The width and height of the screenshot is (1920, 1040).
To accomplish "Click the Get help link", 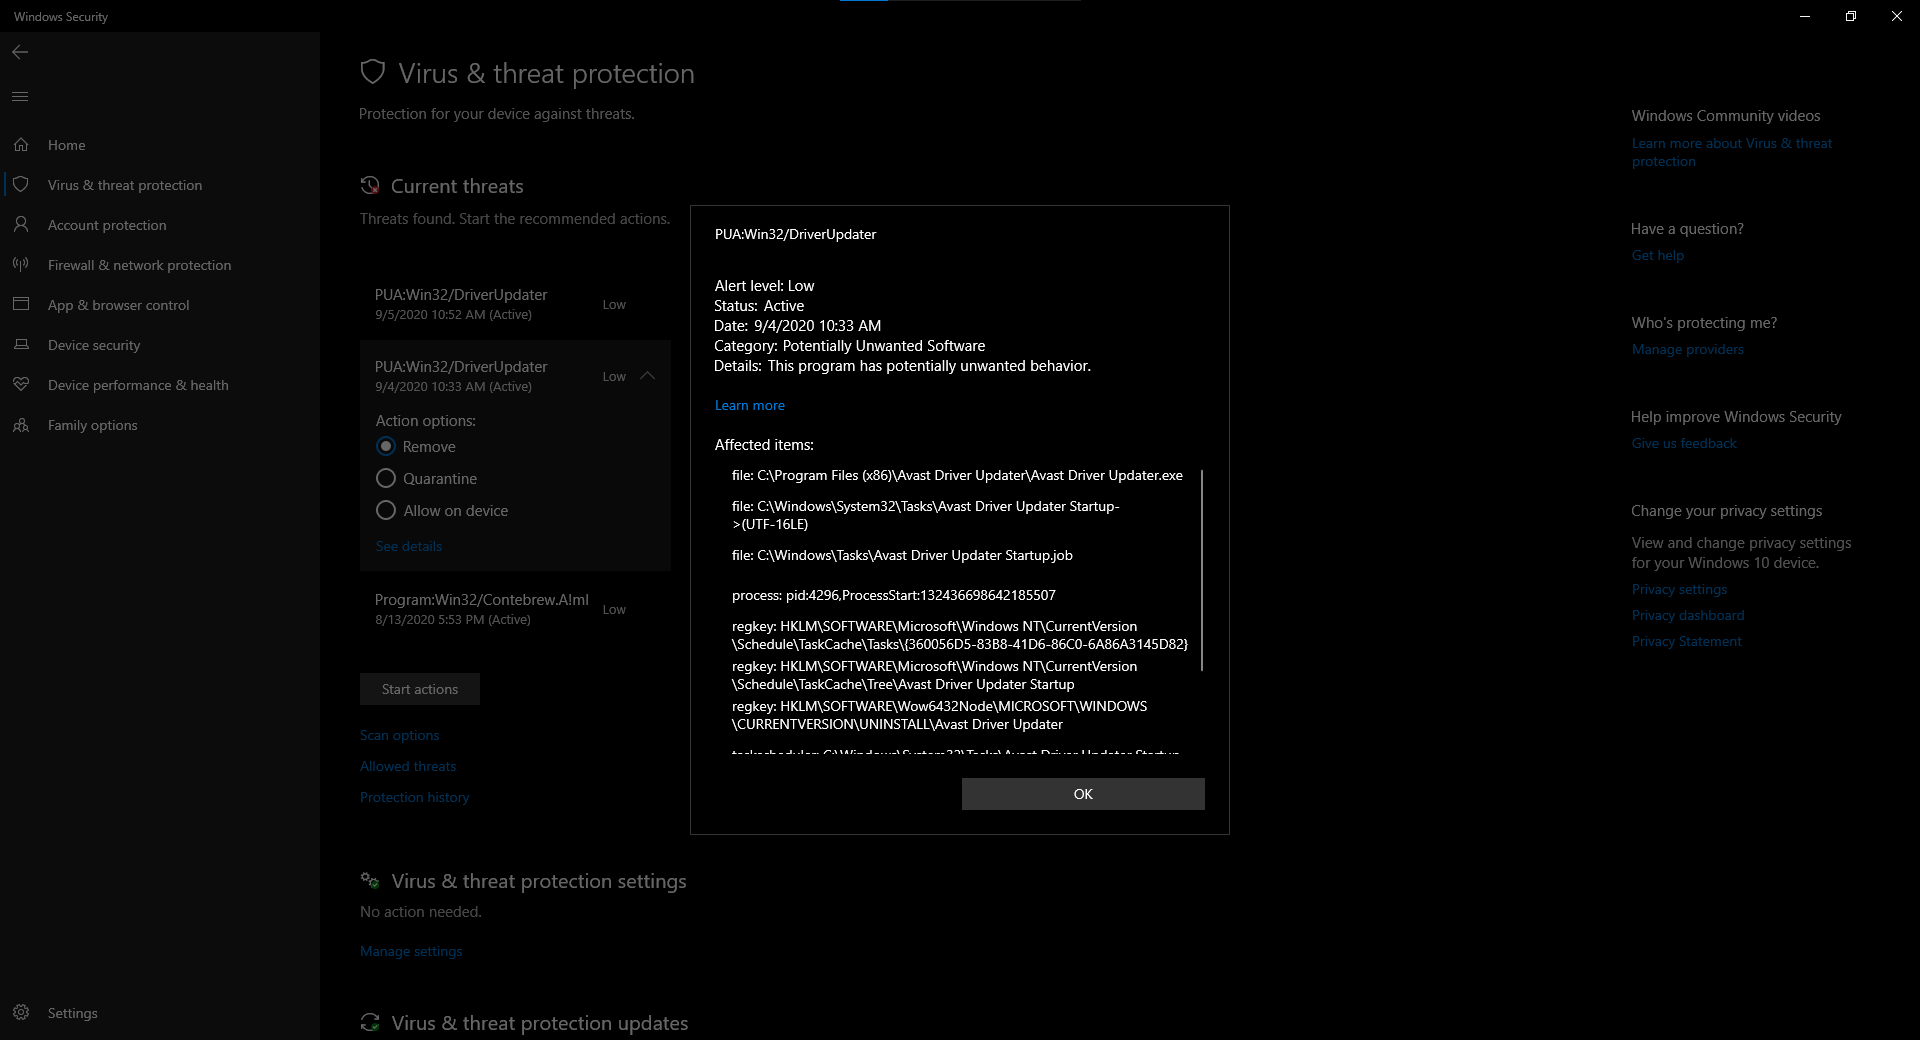I will click(1658, 255).
